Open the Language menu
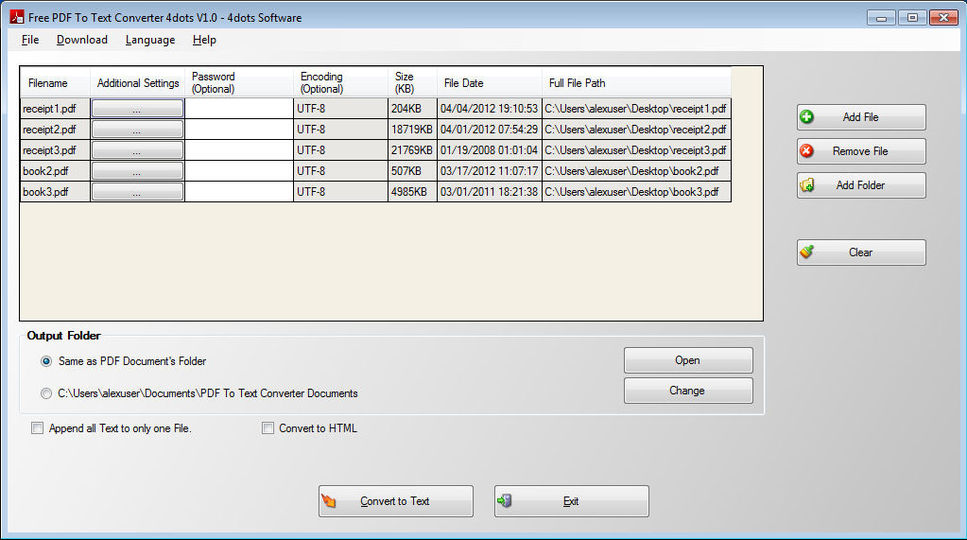967x540 pixels. (150, 40)
